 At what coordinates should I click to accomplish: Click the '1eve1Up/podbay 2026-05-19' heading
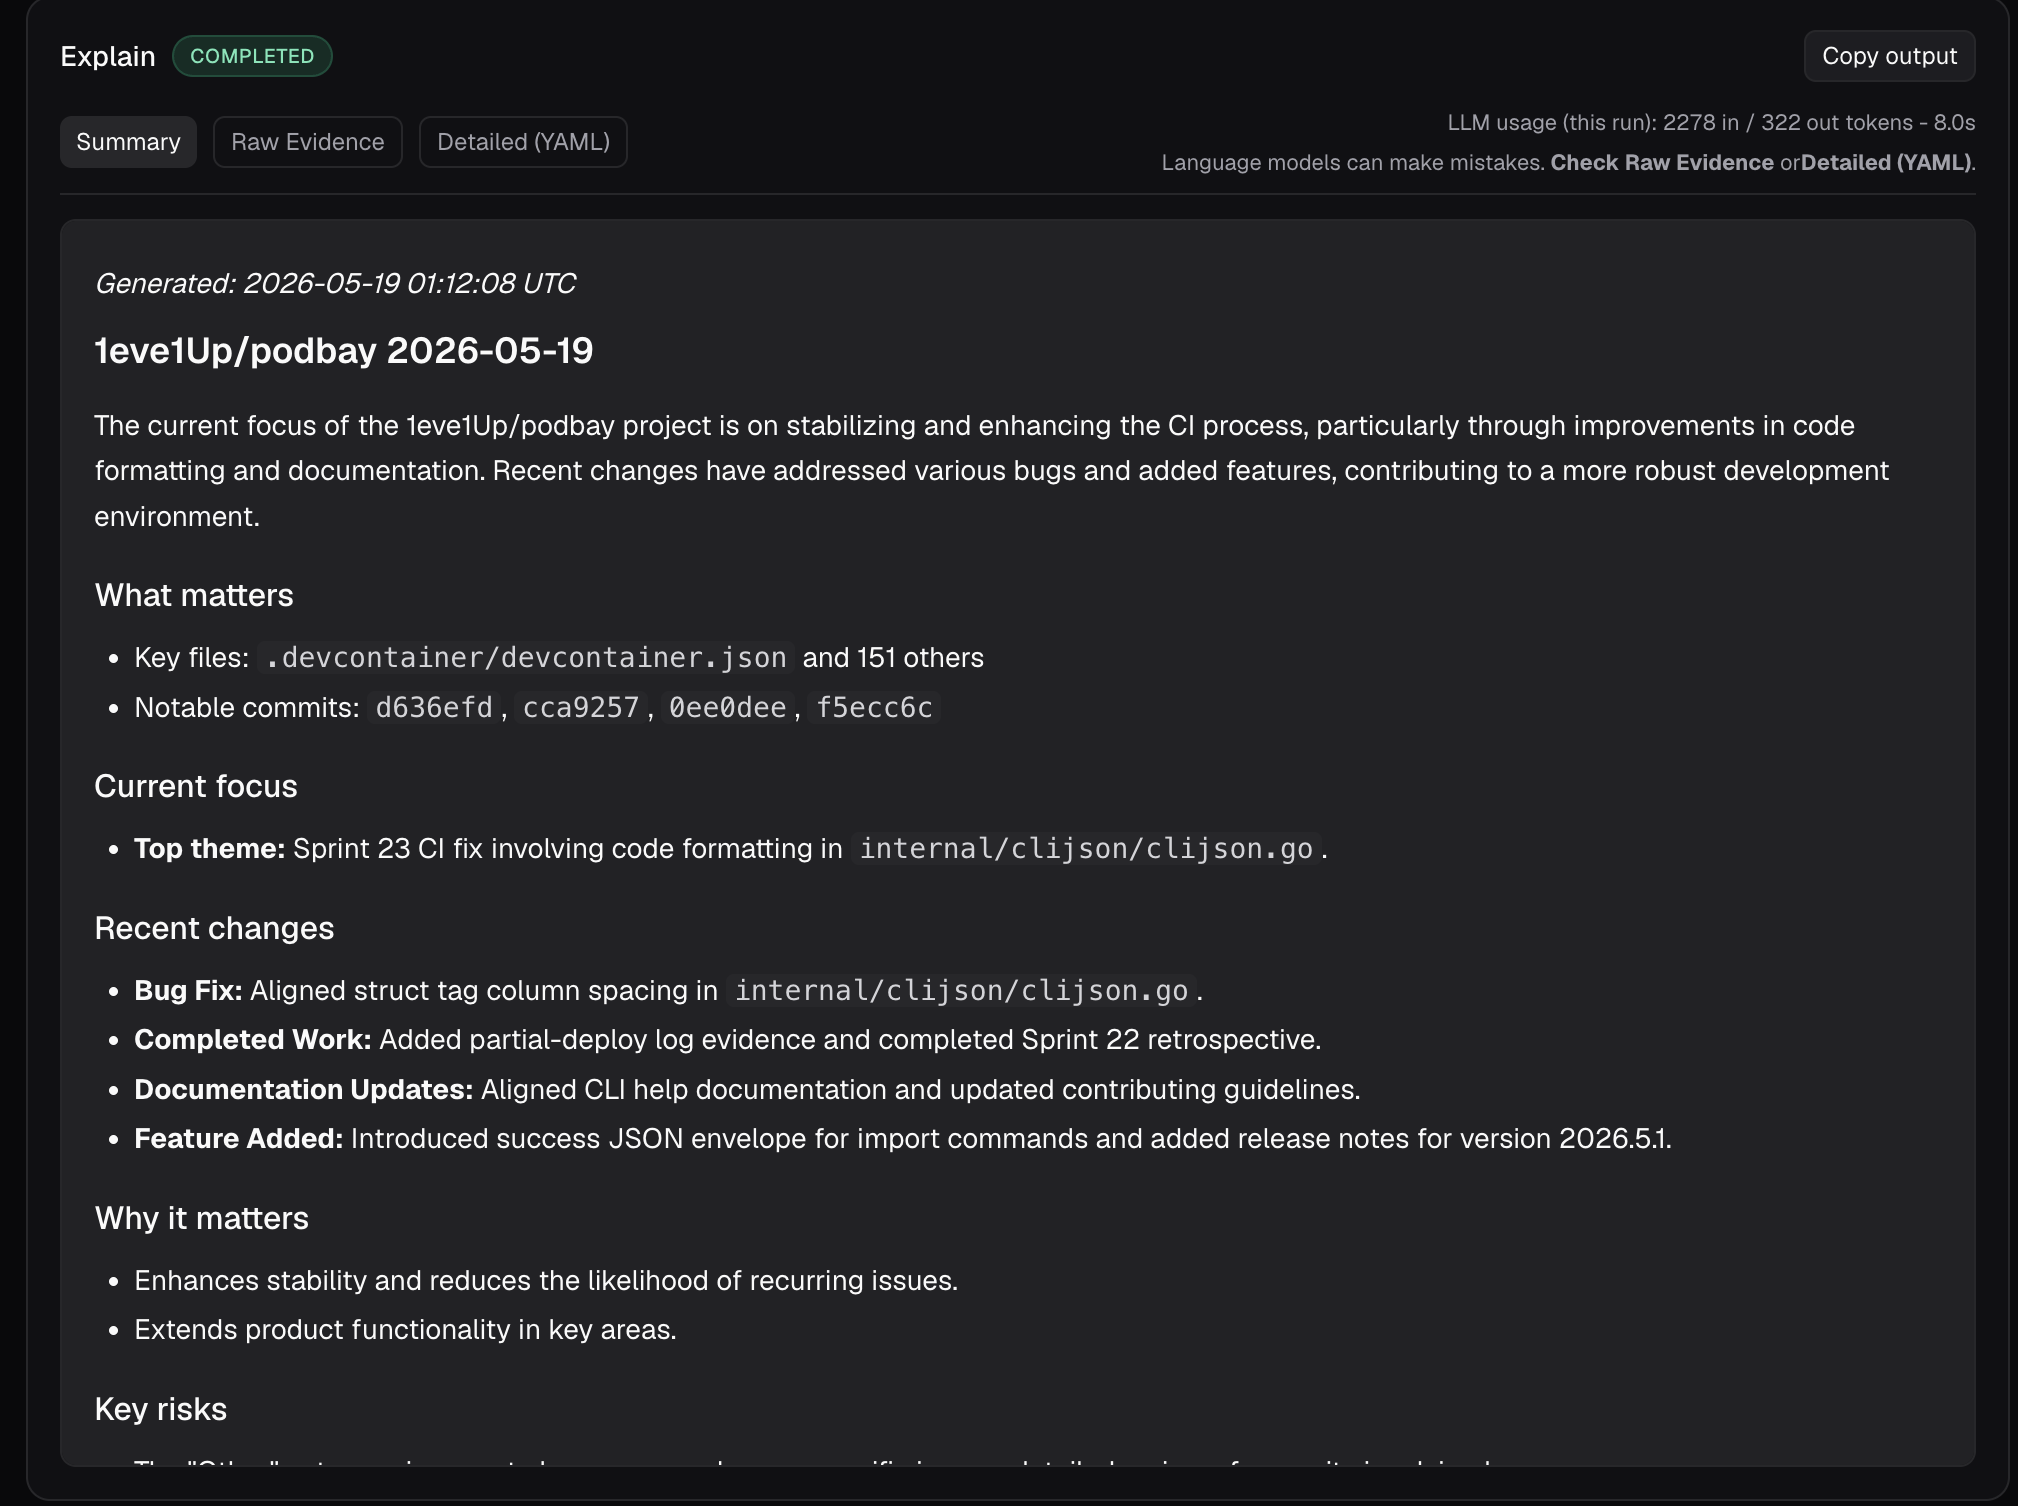point(344,351)
